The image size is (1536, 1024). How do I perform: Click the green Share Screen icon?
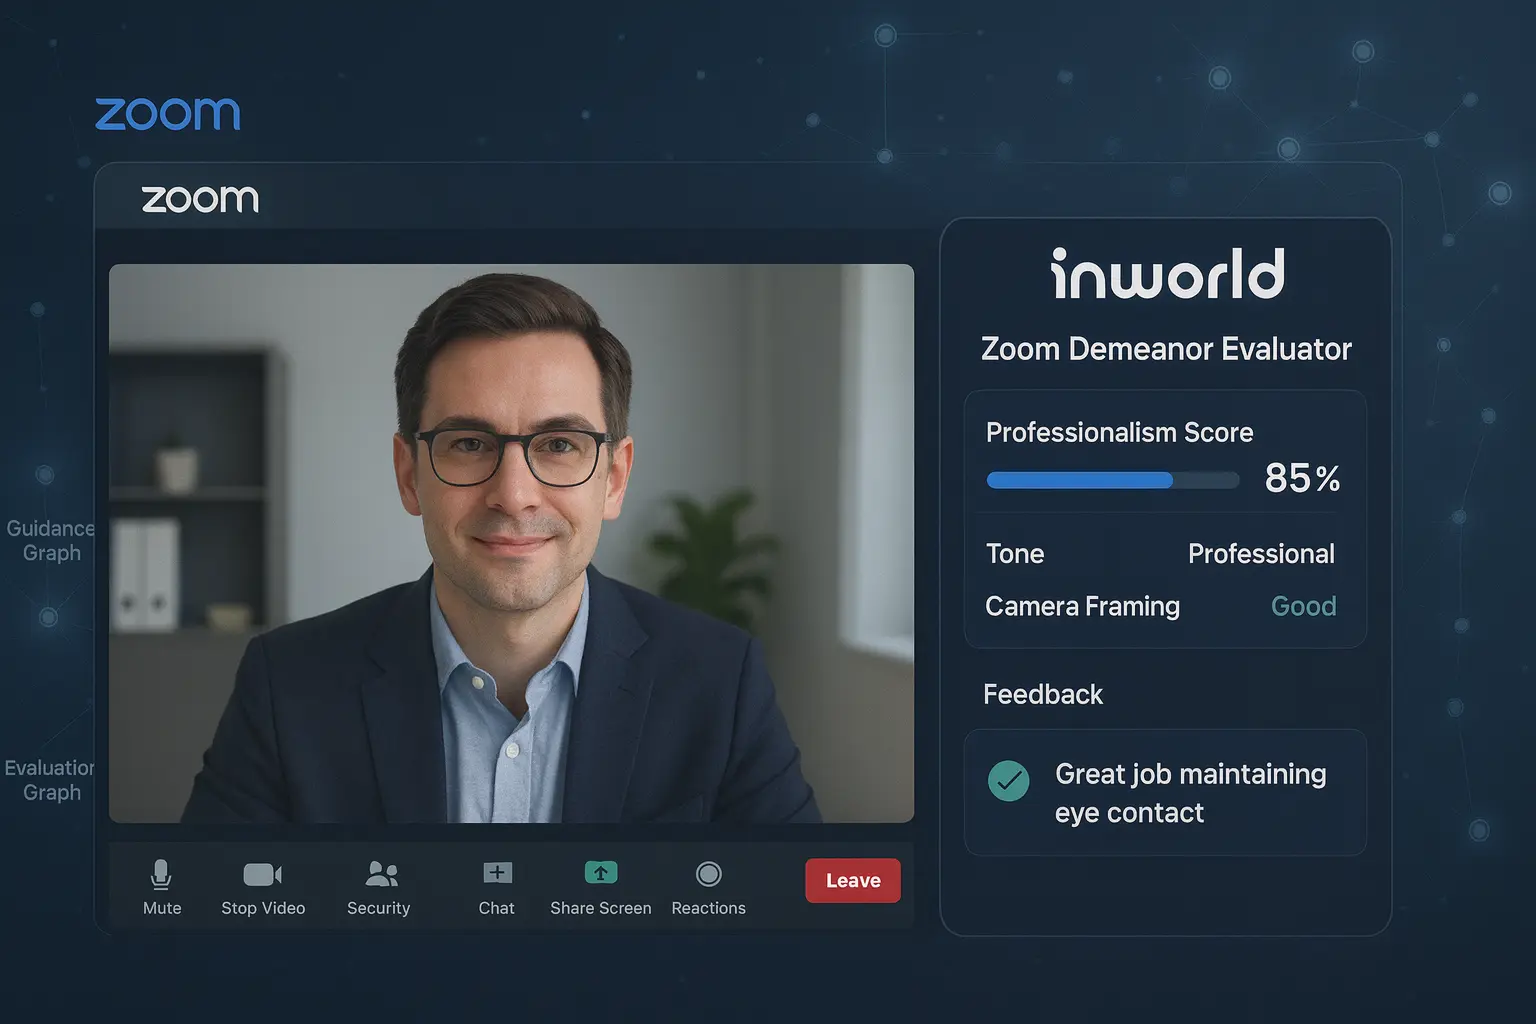(600, 873)
